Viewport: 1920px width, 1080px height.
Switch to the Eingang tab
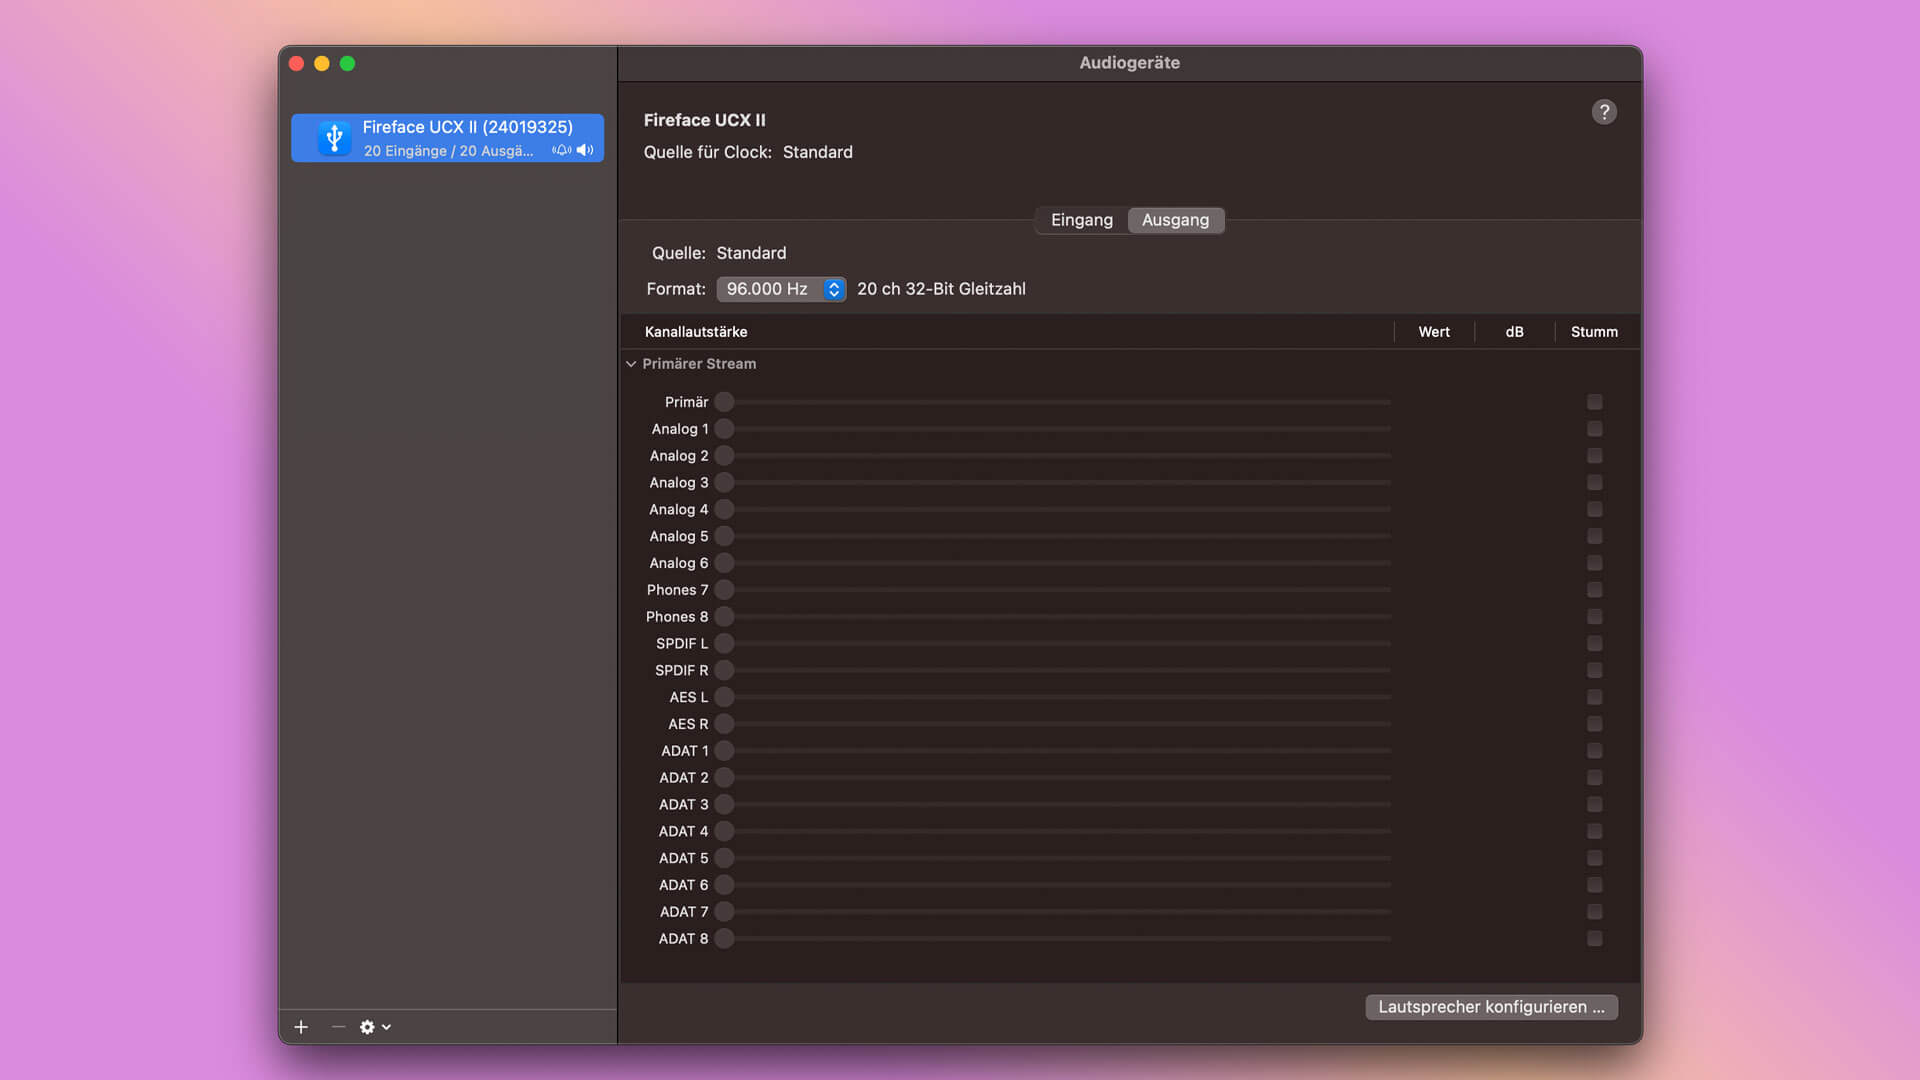pos(1081,220)
